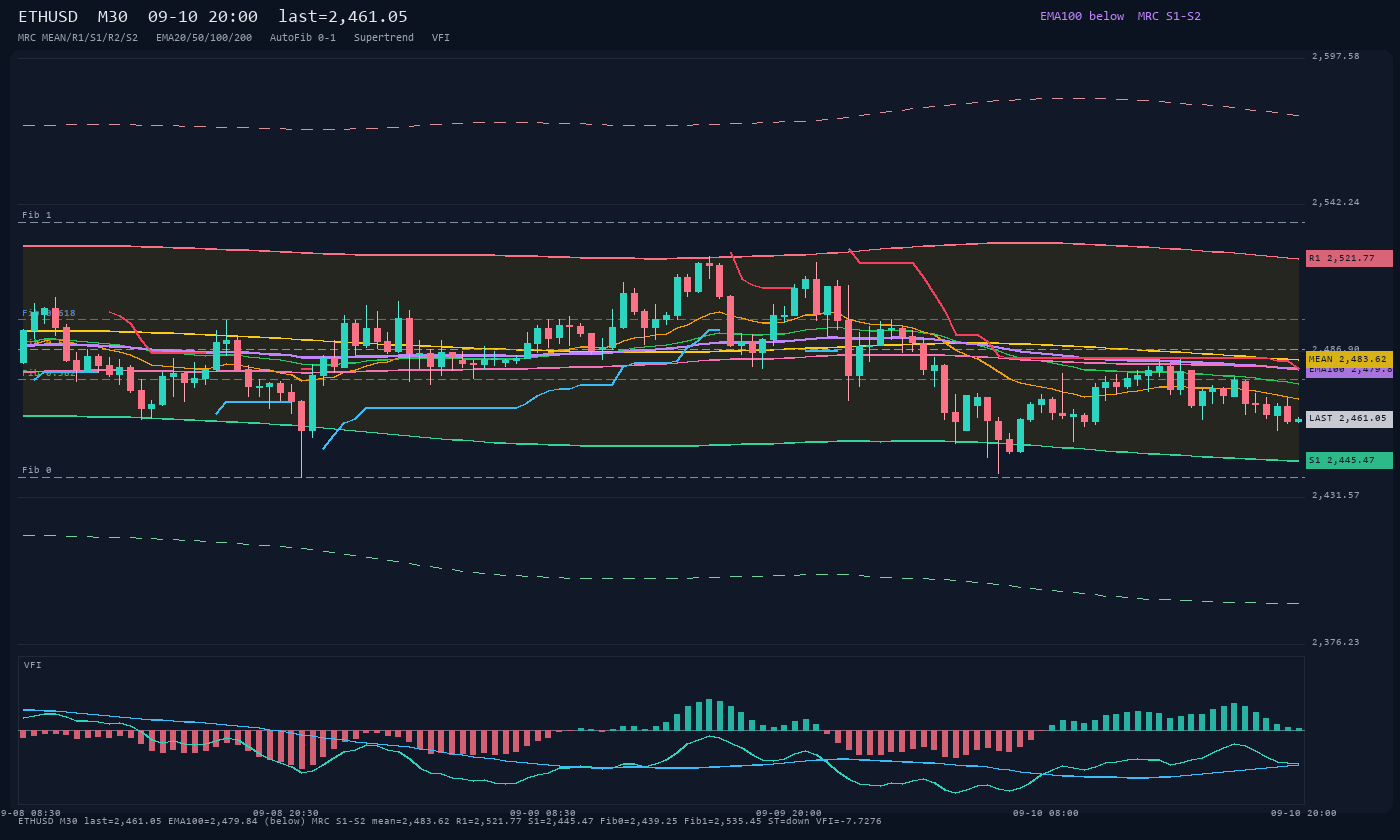Click Fib1=2,535.45 in the bottom status line
The image size is (1400, 840).
click(723, 821)
